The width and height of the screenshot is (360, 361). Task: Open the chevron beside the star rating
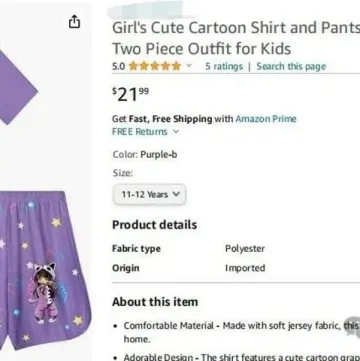point(189,65)
